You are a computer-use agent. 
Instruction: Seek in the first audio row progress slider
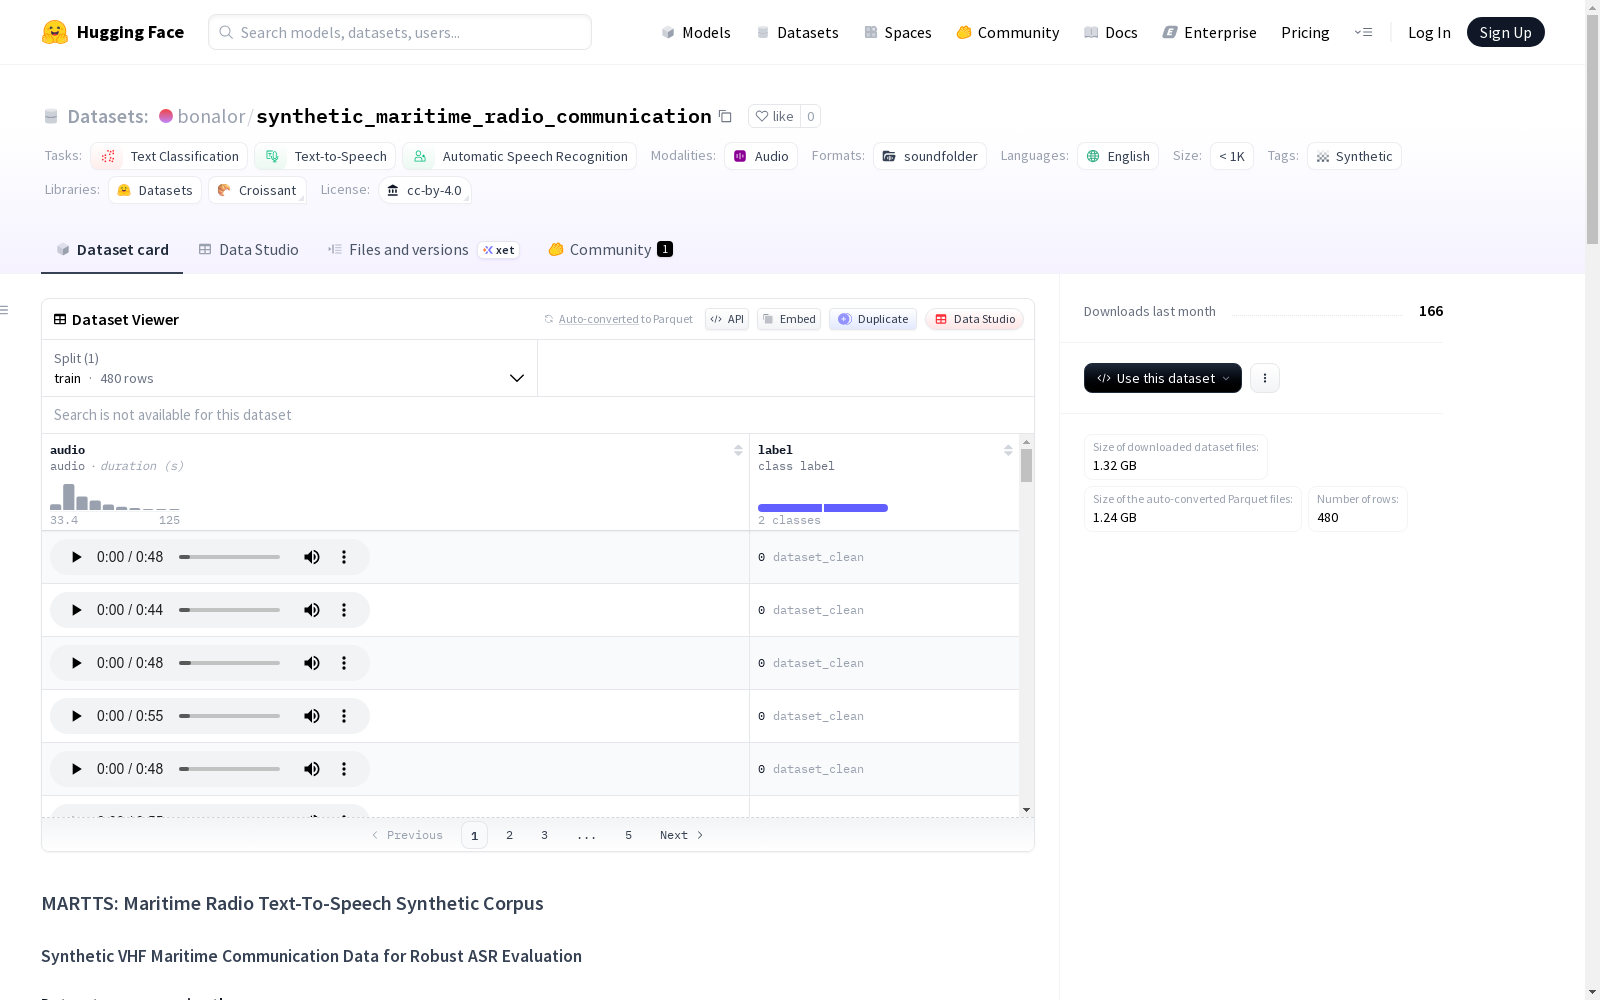tap(230, 557)
